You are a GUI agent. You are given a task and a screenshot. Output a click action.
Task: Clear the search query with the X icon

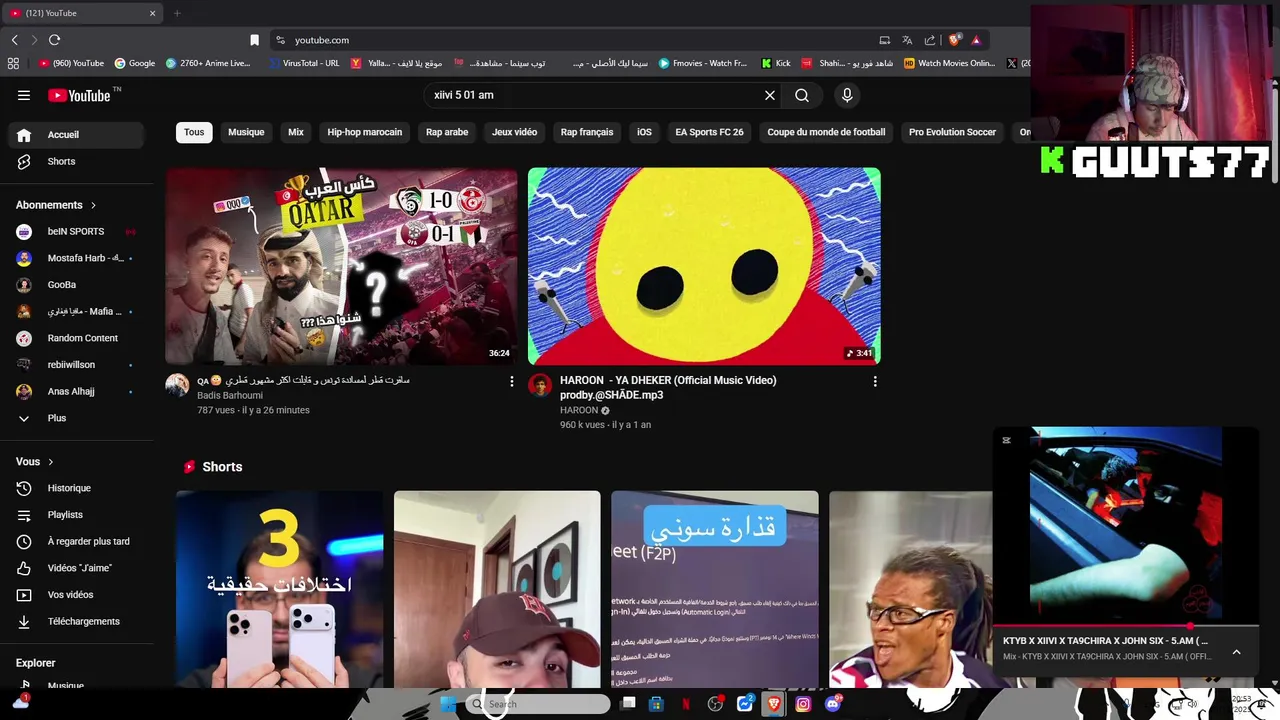point(770,95)
